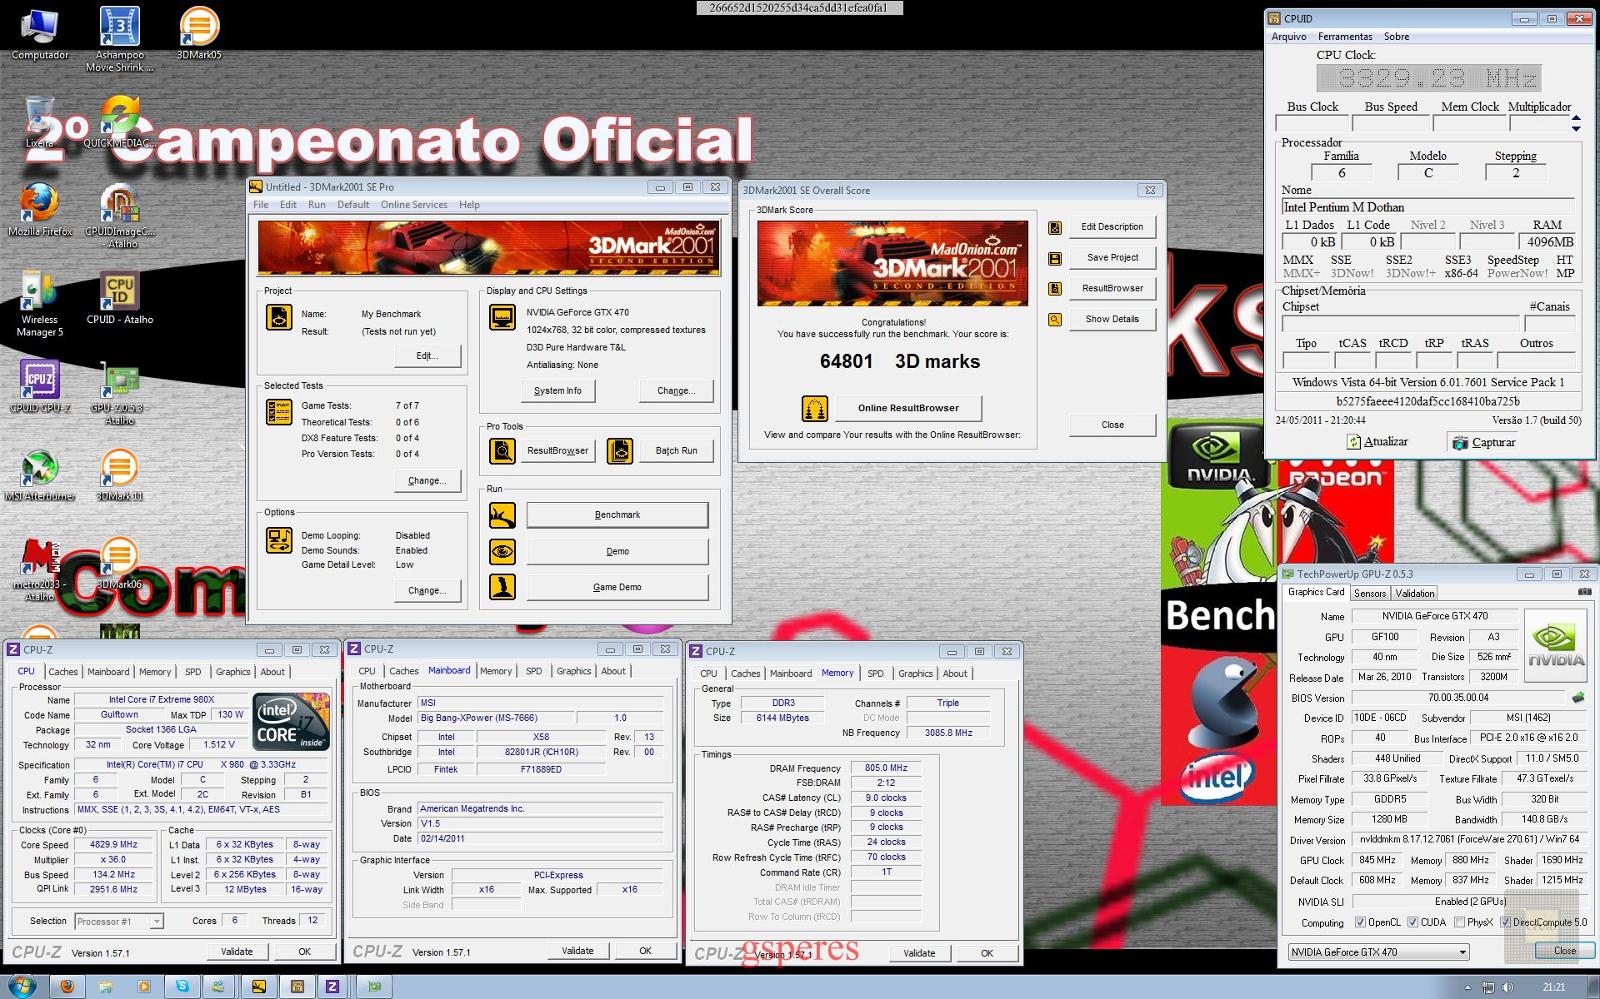This screenshot has height=999, width=1600.
Task: Click the Edit... button in the Project section
Action: tap(427, 356)
